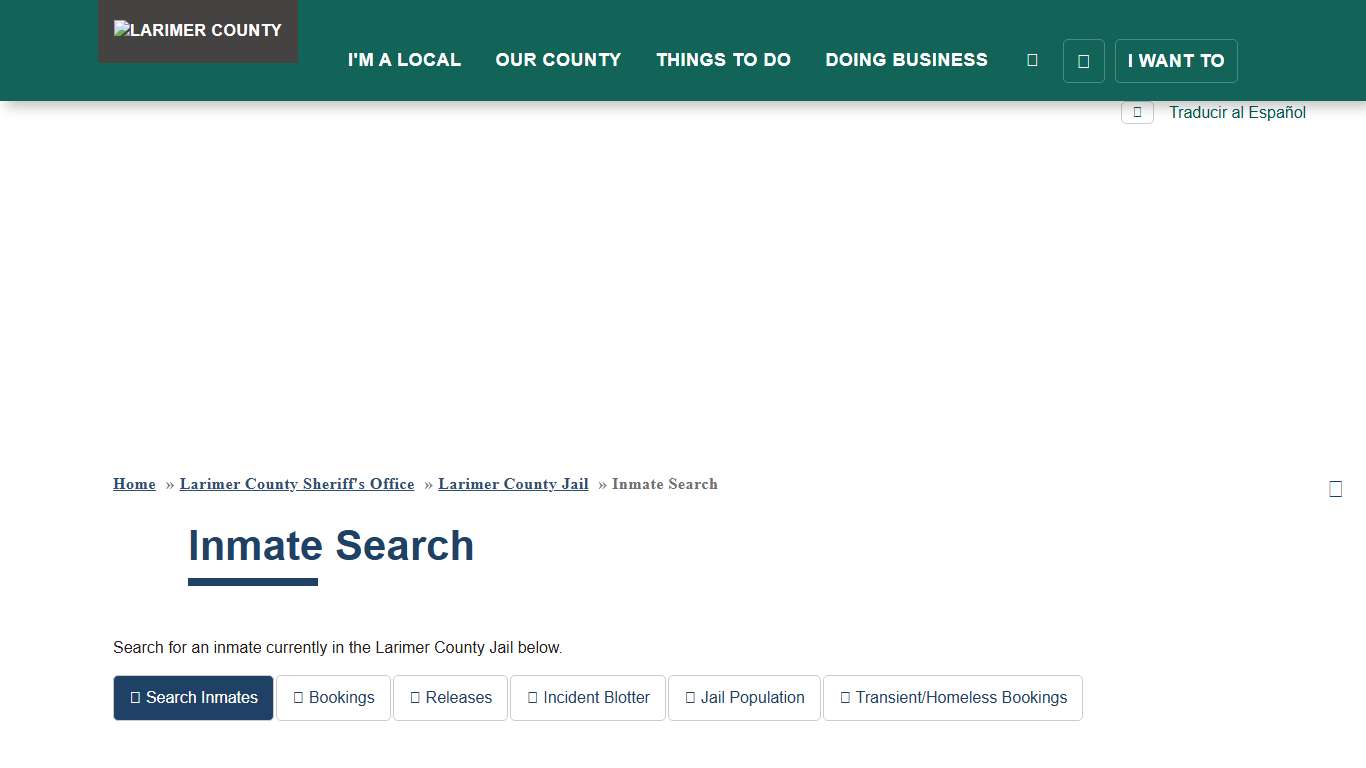Open the OUR COUNTY menu
The image size is (1366, 768).
(x=558, y=60)
